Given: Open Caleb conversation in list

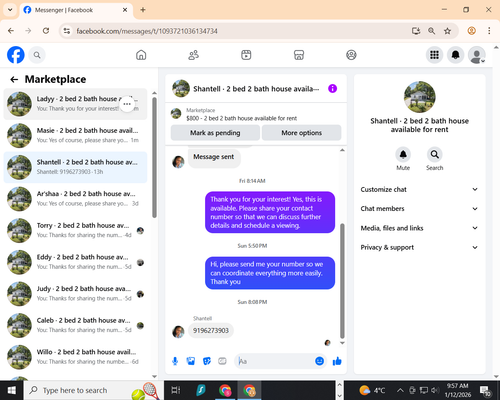Looking at the screenshot, I should click(75, 326).
